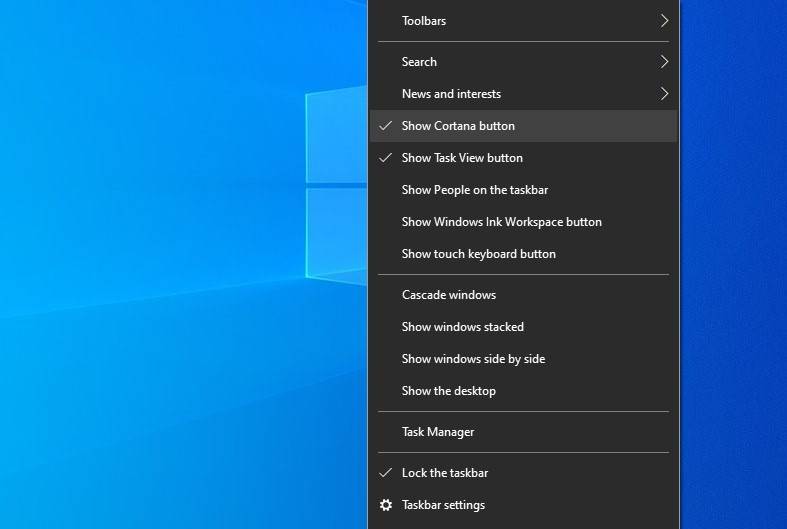Expand the chevron next to Toolbars
787x529 pixels.
[x=664, y=21]
